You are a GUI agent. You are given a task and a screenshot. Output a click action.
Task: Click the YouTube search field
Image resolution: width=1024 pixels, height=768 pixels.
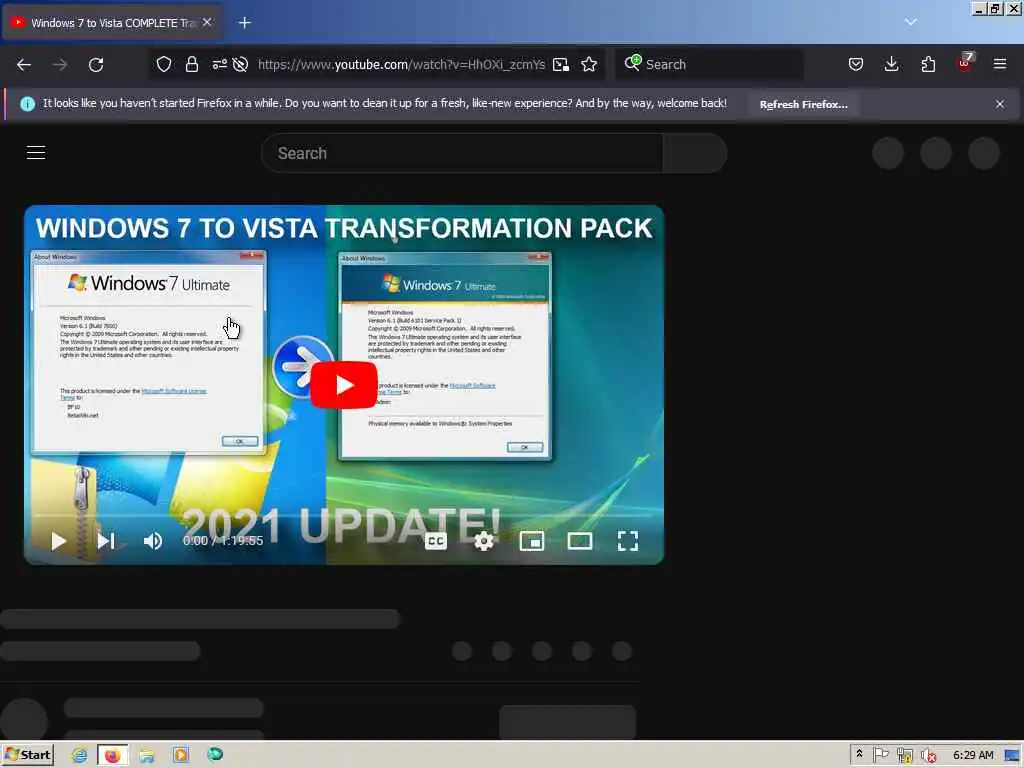click(x=462, y=153)
